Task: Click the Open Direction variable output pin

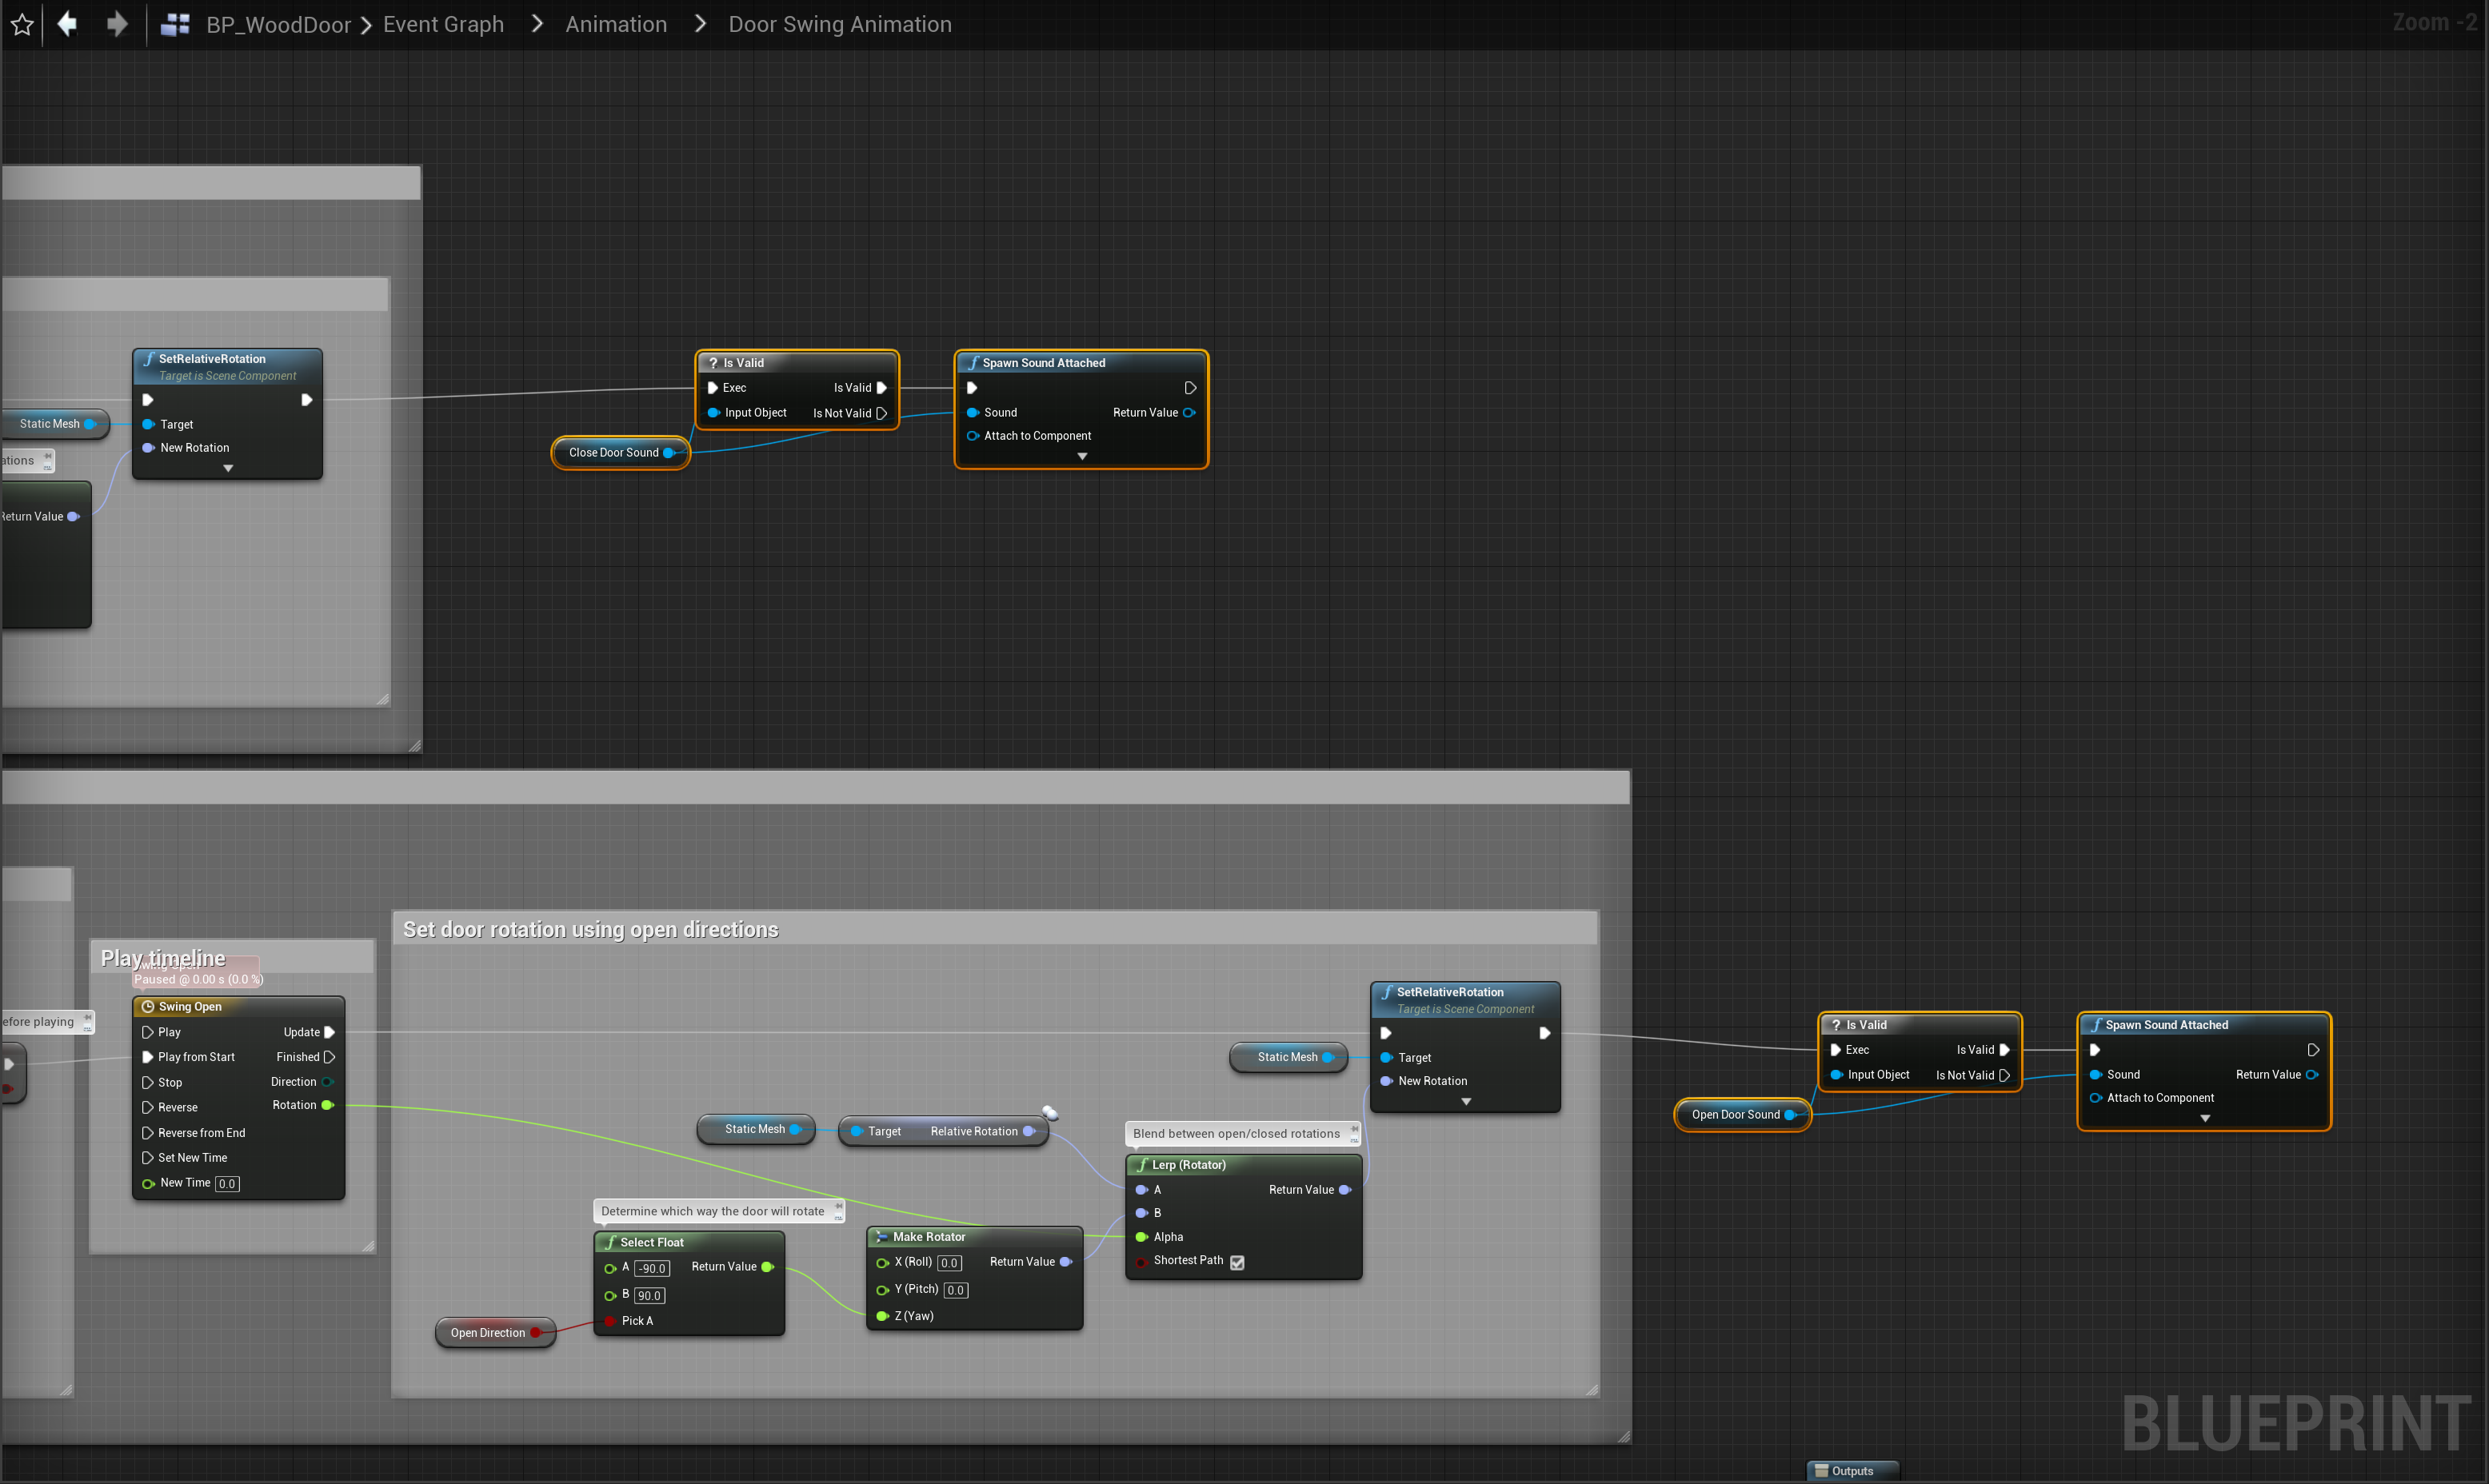Action: coord(536,1333)
